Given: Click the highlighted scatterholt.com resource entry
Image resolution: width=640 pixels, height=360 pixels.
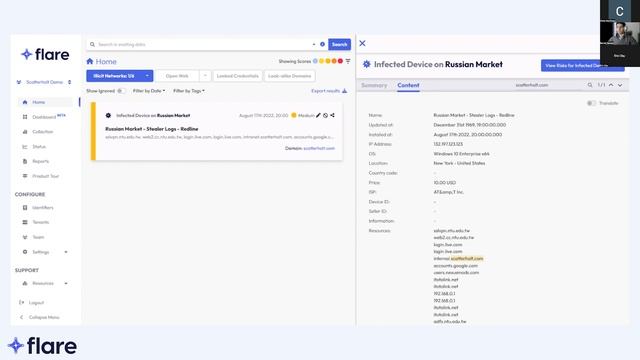Looking at the screenshot, I should pos(467,258).
